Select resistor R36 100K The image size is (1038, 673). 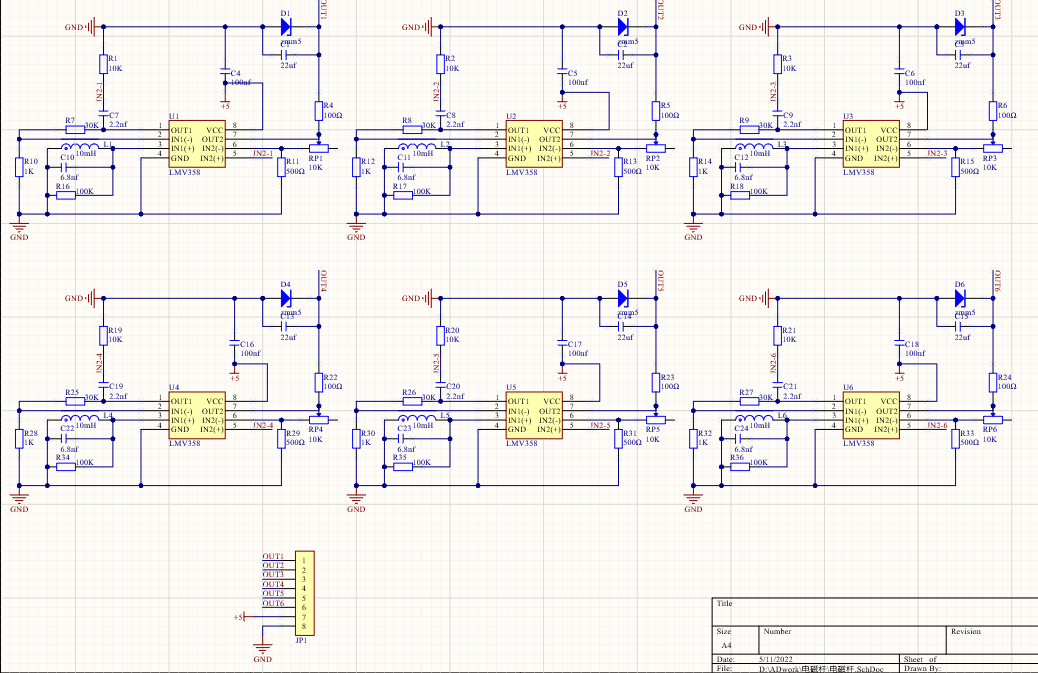click(x=739, y=467)
